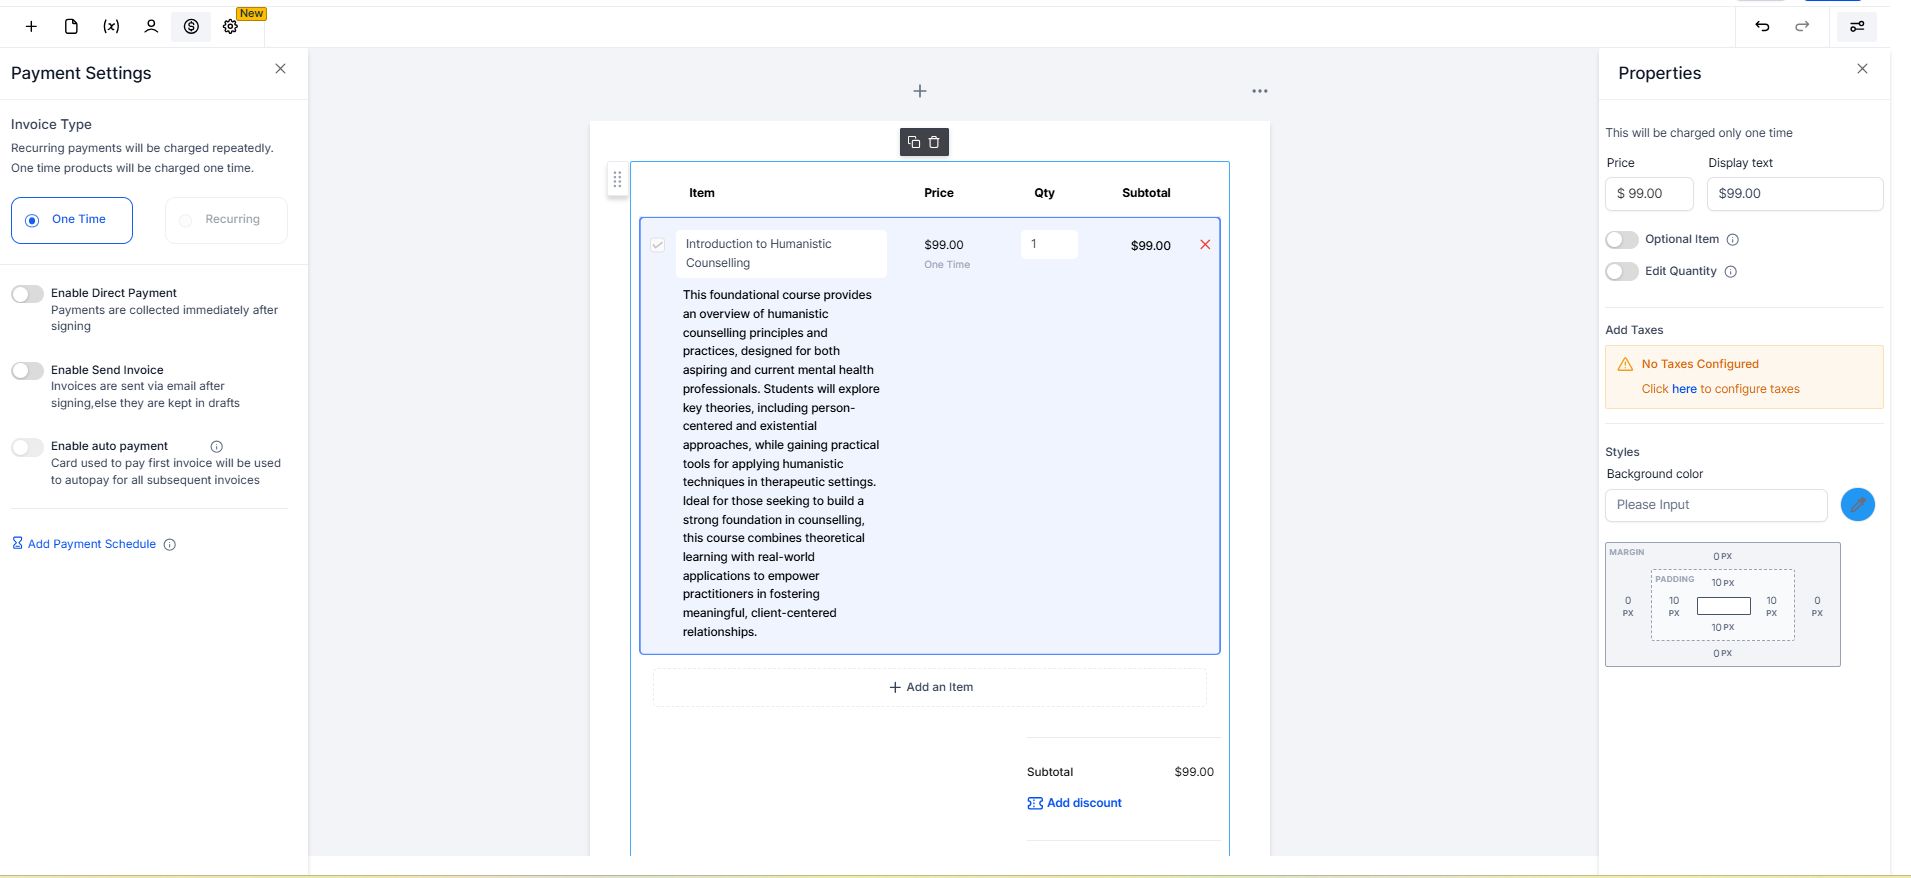Open the properties sliders panel icon
Image resolution: width=1911 pixels, height=878 pixels.
tap(1856, 27)
